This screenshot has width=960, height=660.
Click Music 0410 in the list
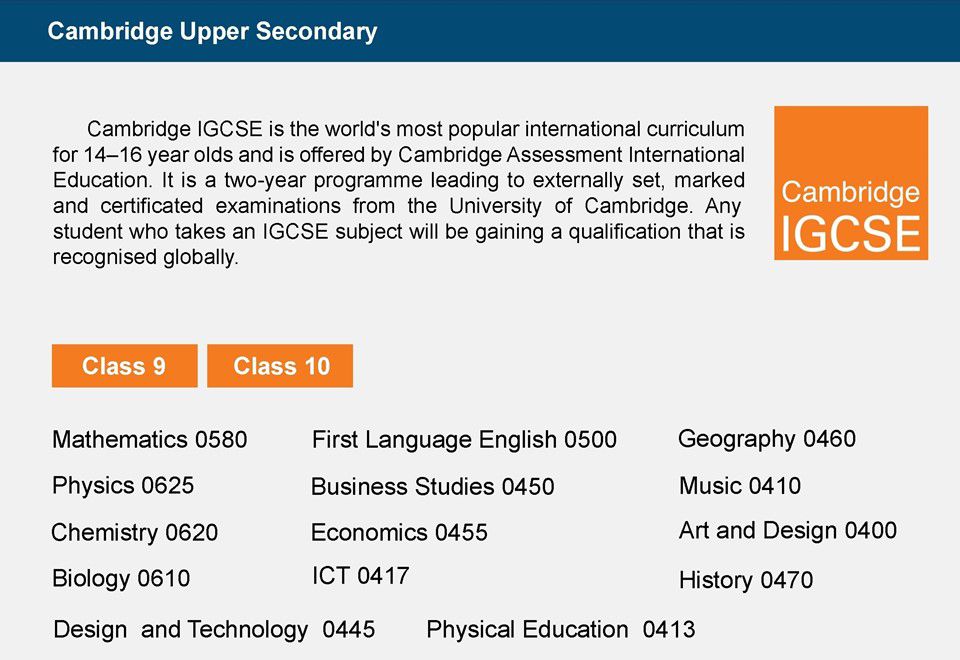[x=740, y=486]
